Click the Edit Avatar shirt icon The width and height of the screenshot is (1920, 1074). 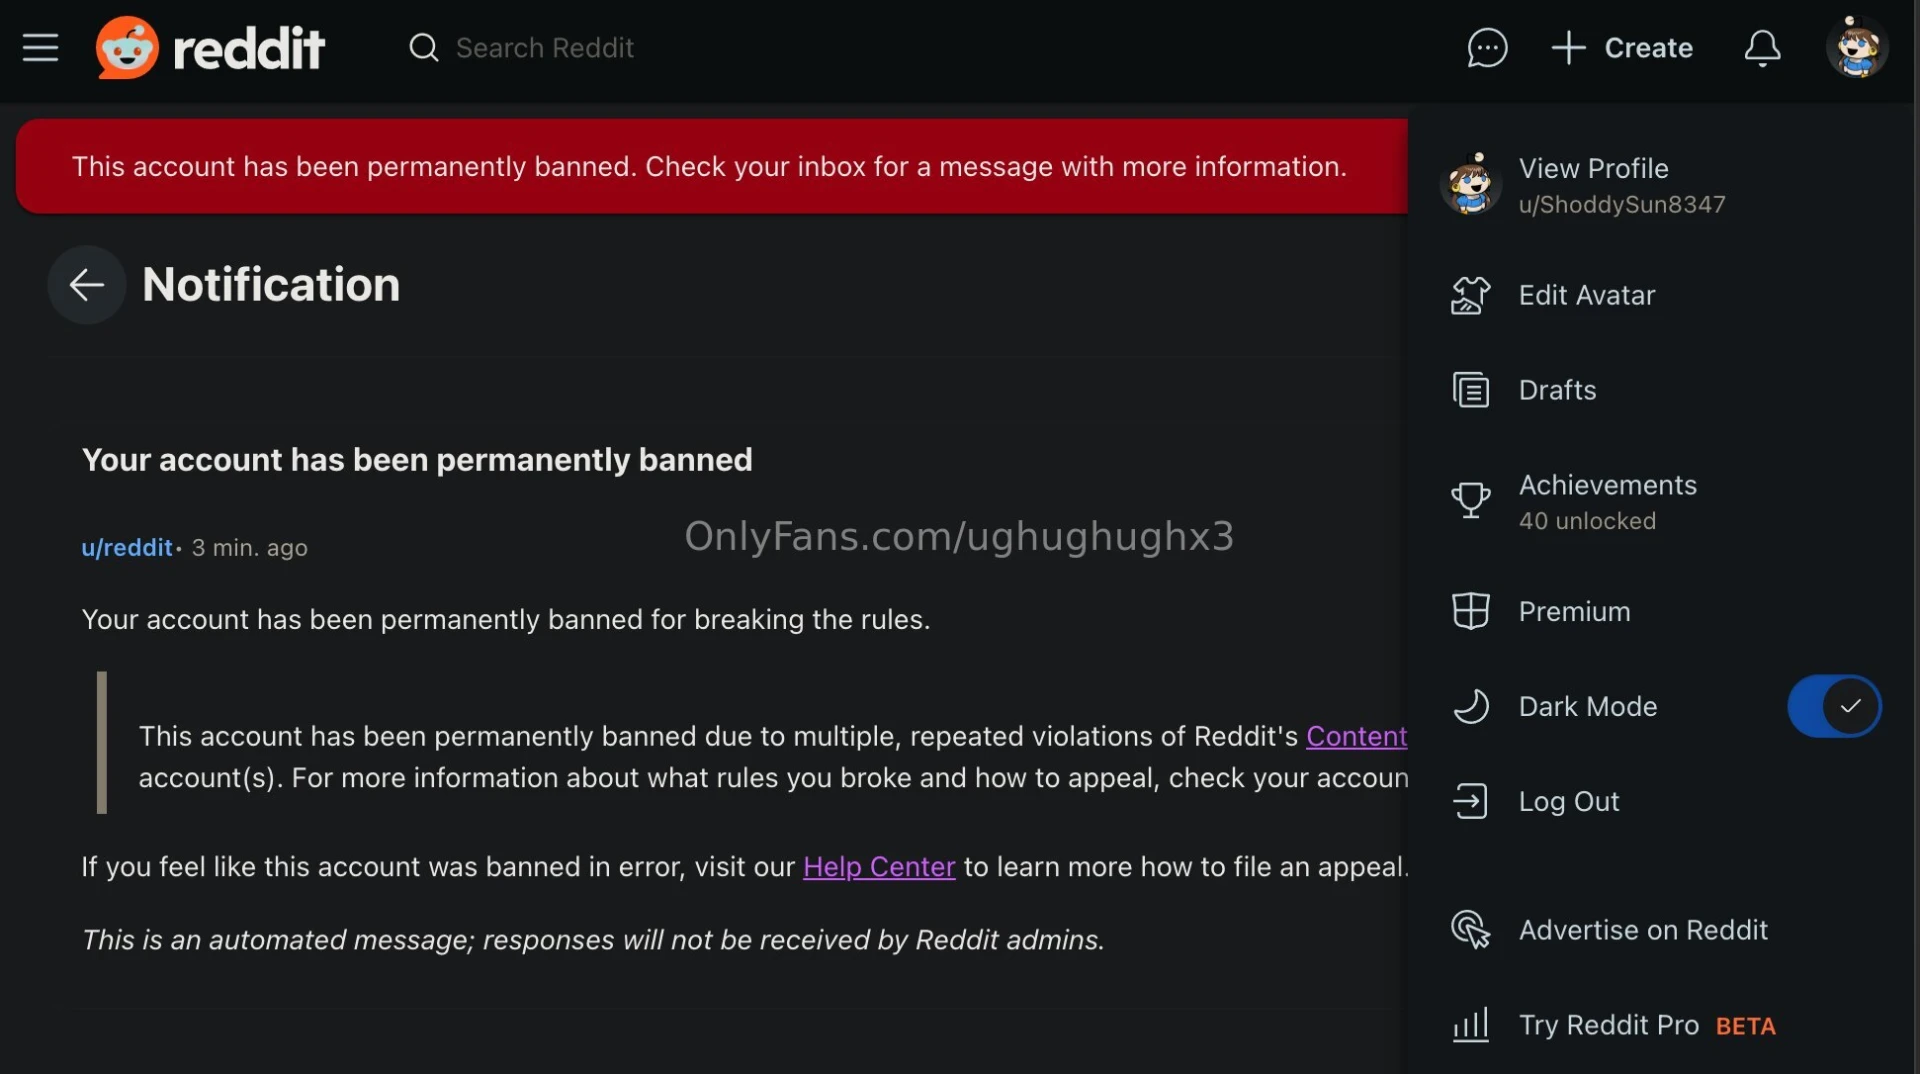(x=1470, y=296)
